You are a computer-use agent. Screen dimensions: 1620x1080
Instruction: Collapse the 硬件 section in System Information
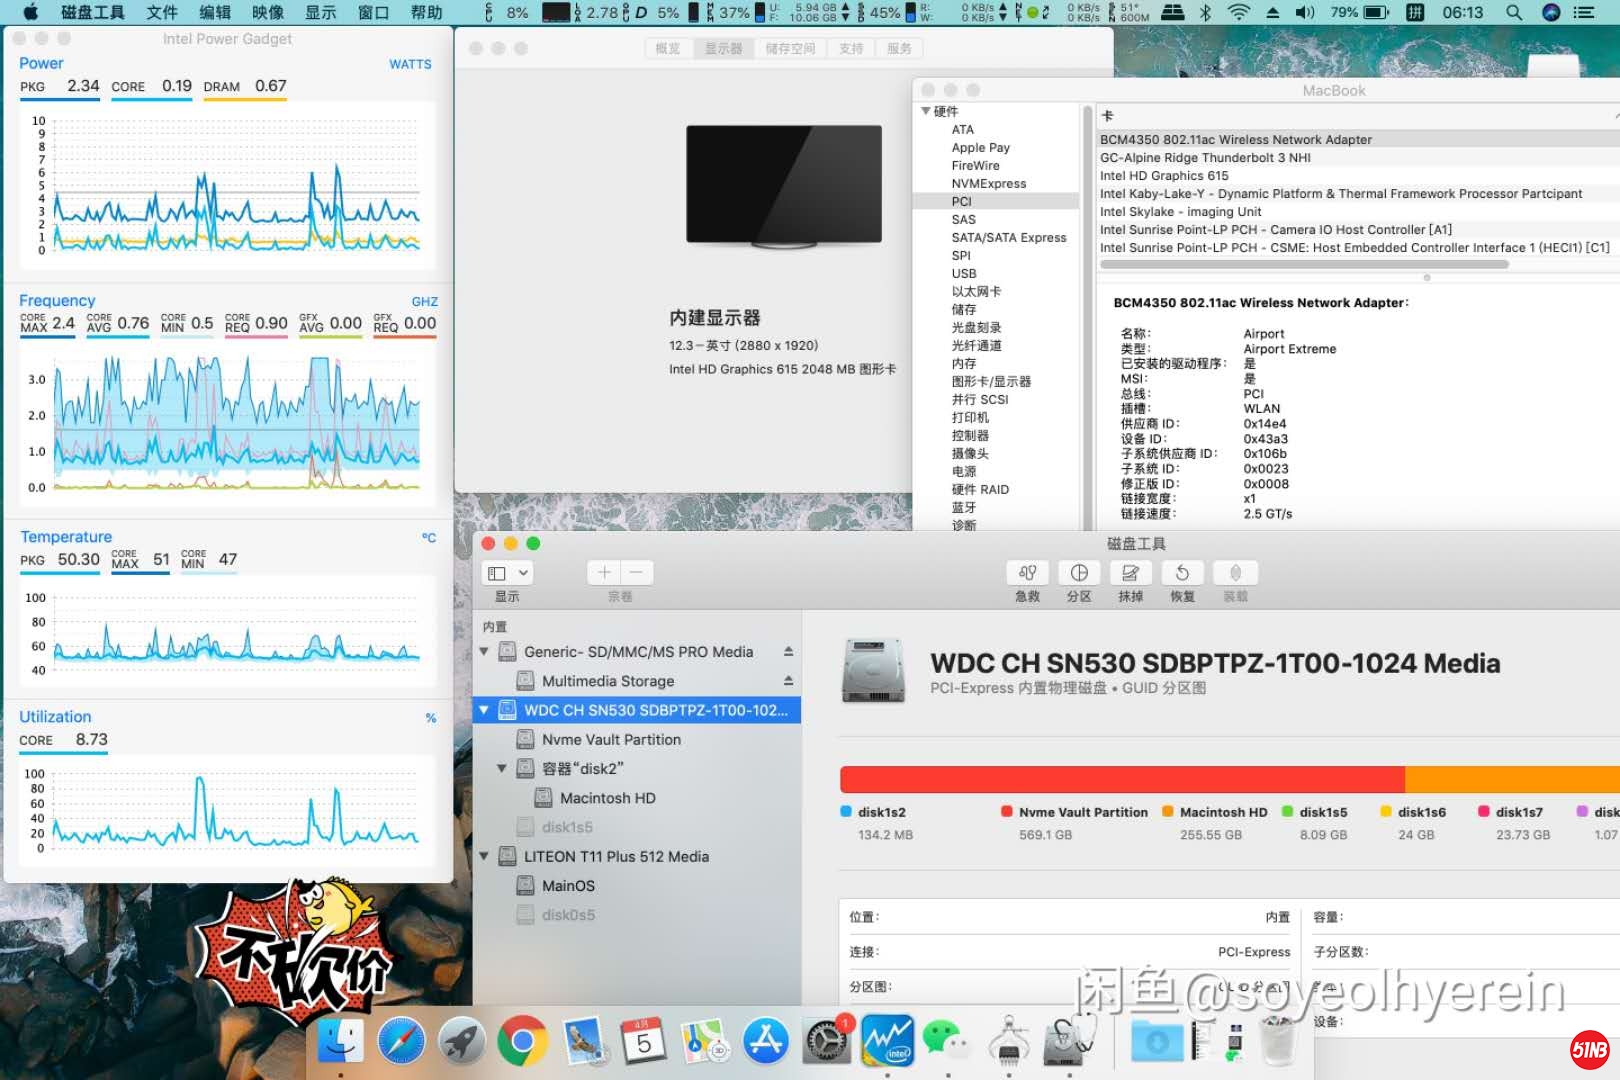(926, 111)
